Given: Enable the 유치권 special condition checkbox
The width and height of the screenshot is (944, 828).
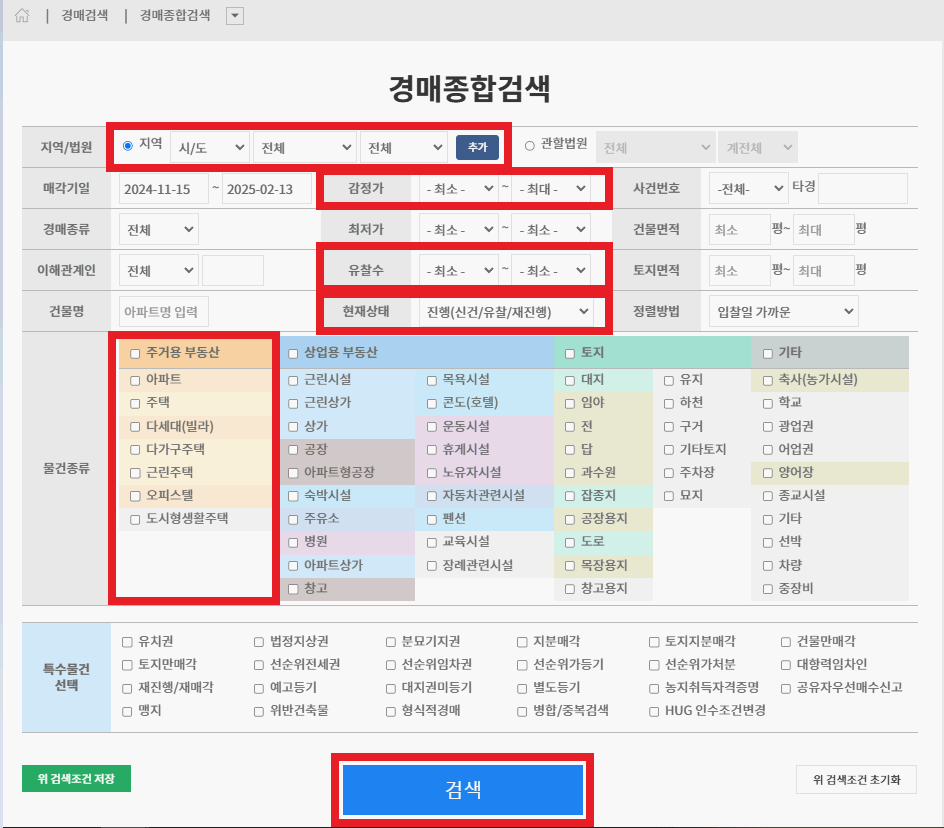Looking at the screenshot, I should tap(125, 641).
